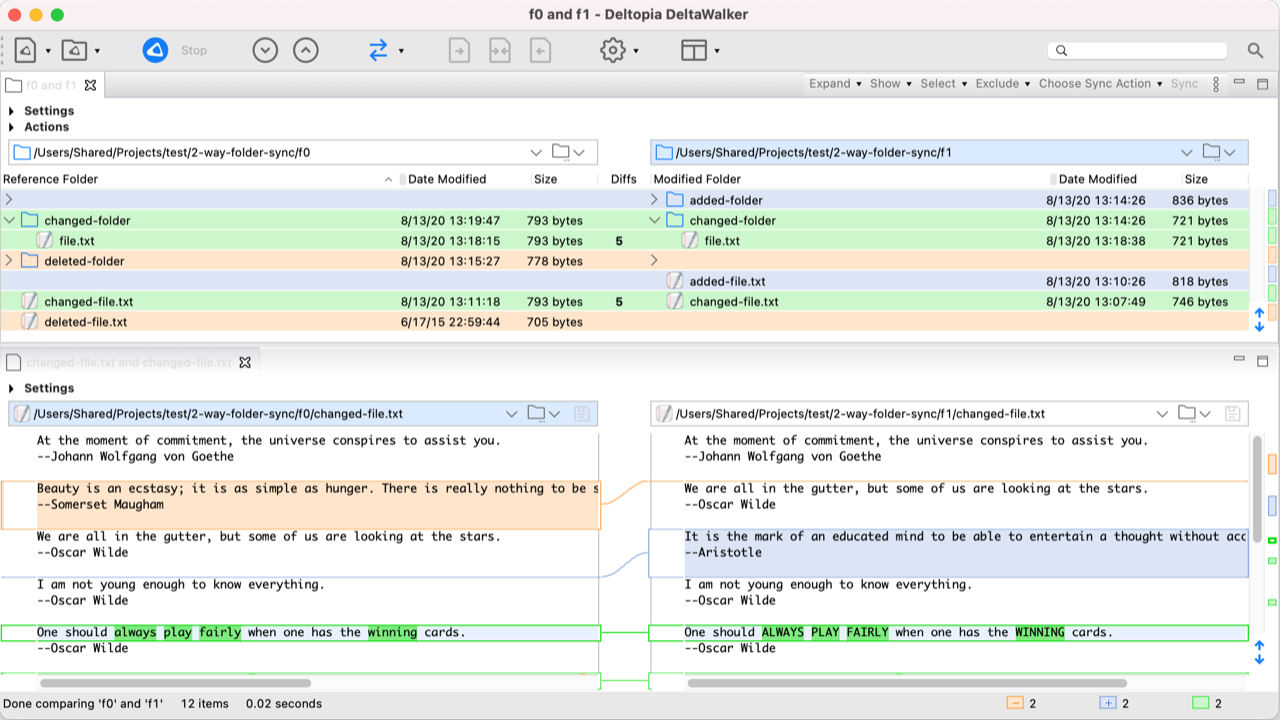Minimize the folder comparison panel
Image resolution: width=1280 pixels, height=720 pixels.
click(1239, 83)
